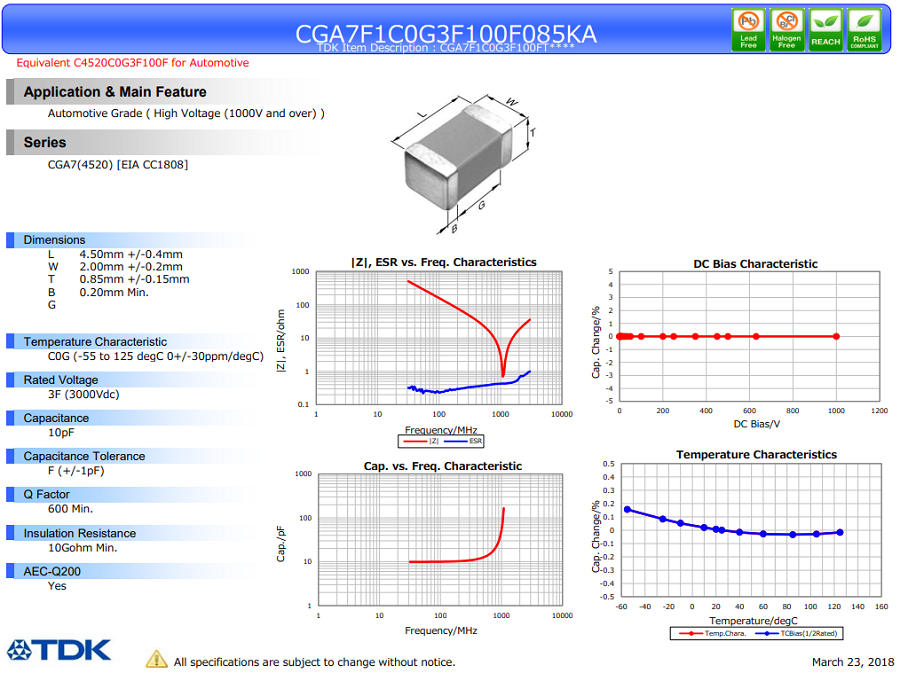Select the Temperature/degC axis label

click(753, 621)
